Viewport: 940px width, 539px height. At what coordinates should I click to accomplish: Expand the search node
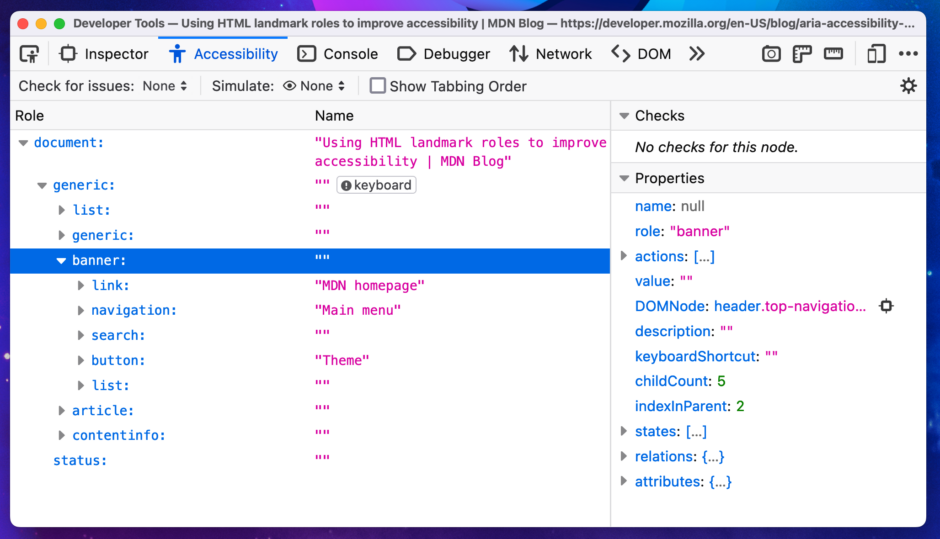tap(80, 335)
